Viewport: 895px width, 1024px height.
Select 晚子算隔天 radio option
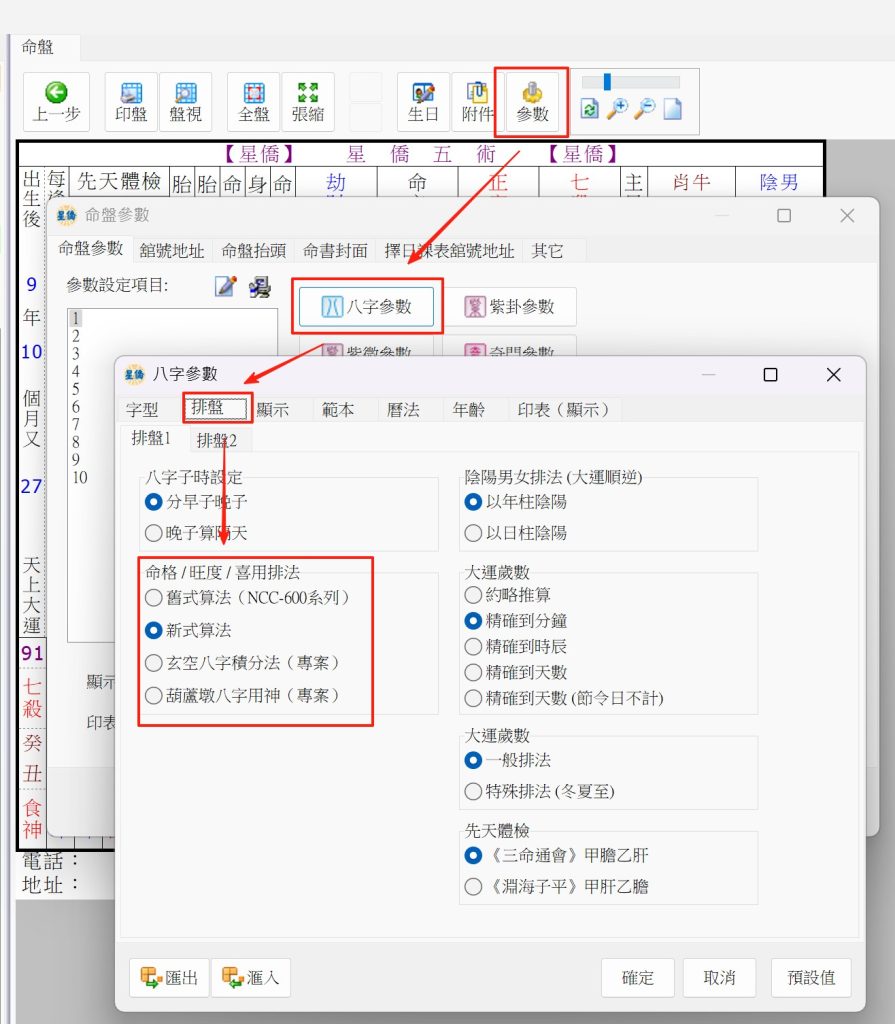(x=154, y=533)
